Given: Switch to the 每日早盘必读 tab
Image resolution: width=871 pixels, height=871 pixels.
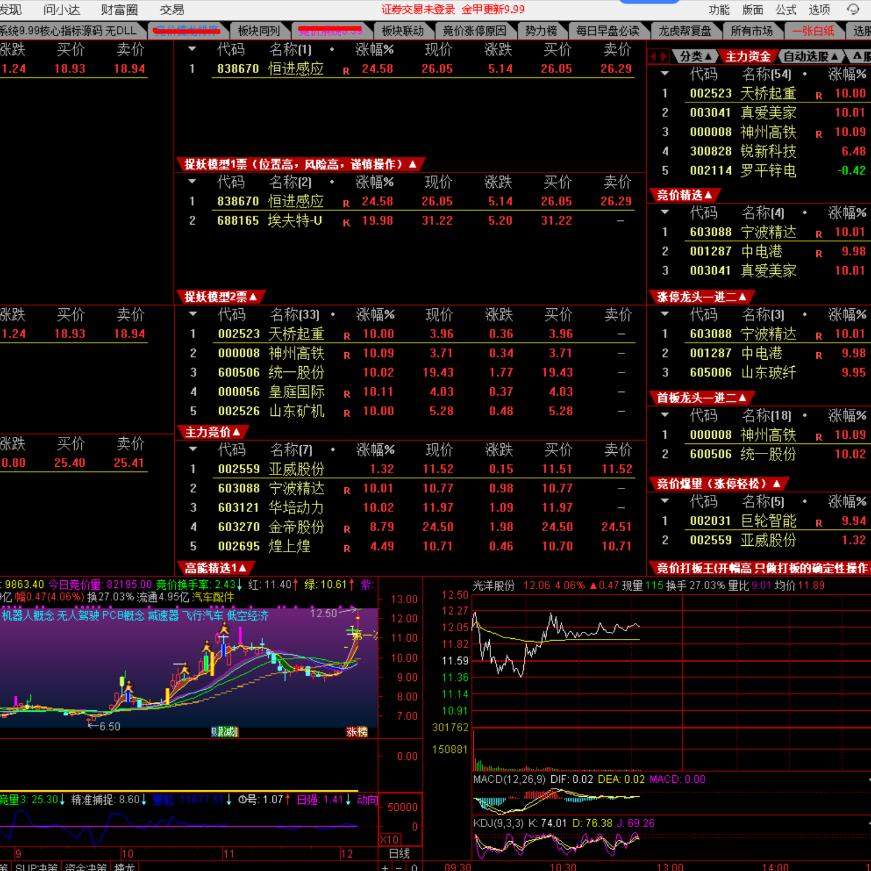Looking at the screenshot, I should (608, 31).
